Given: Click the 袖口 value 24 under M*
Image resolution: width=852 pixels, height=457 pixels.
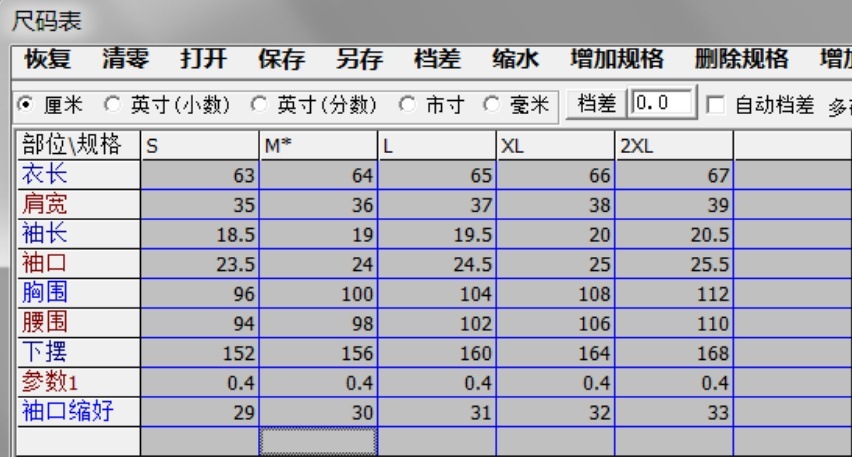Looking at the screenshot, I should [x=318, y=264].
